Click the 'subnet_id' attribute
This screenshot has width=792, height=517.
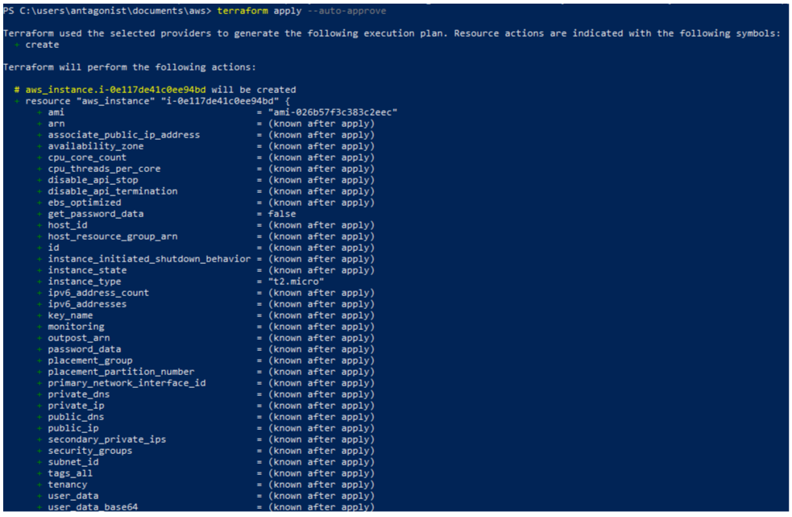(x=73, y=462)
